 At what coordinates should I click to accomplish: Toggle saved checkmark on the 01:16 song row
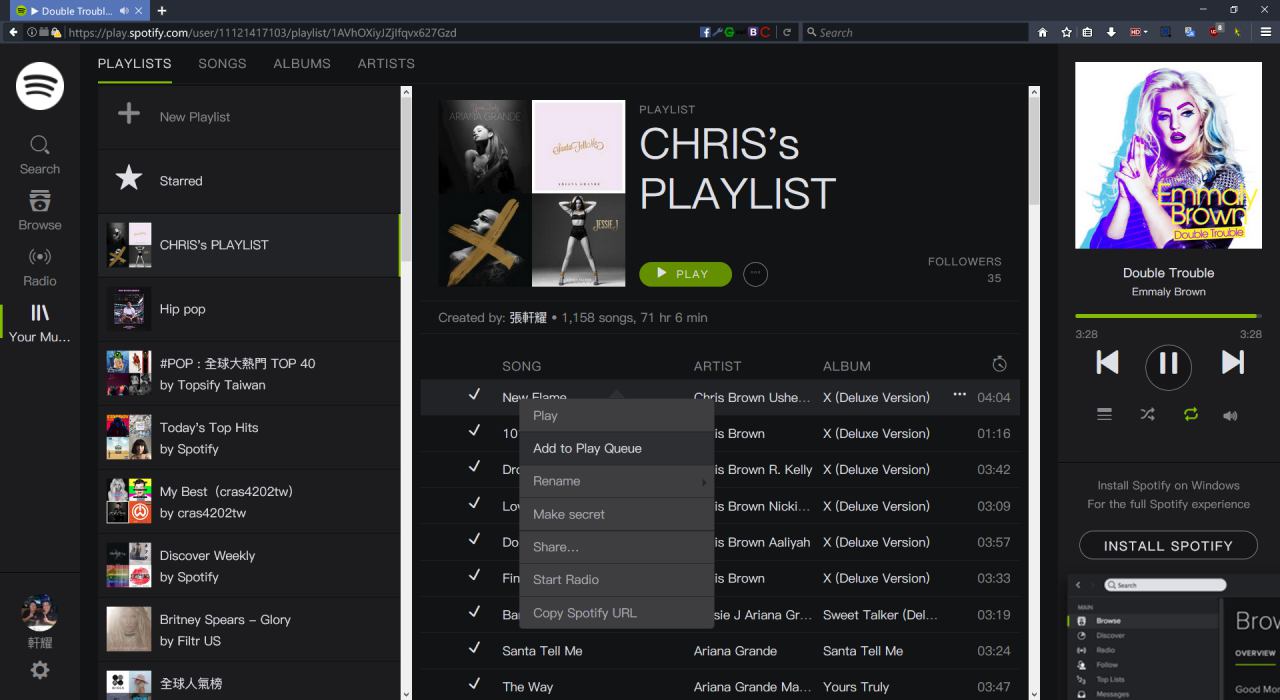[x=474, y=431]
